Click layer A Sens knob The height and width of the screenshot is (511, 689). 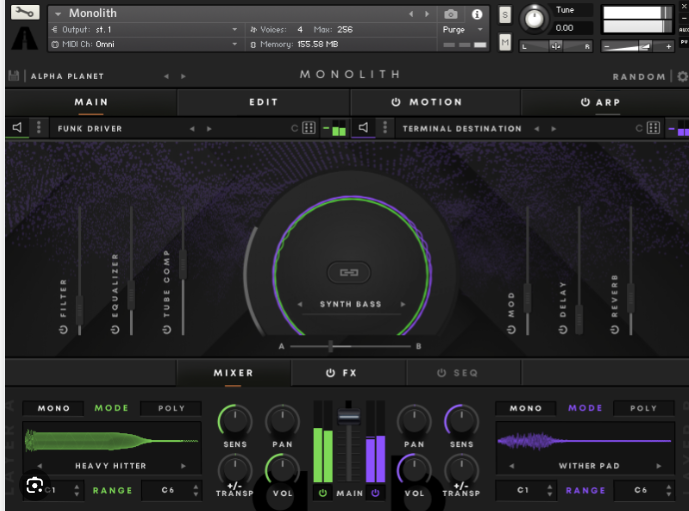(x=235, y=421)
